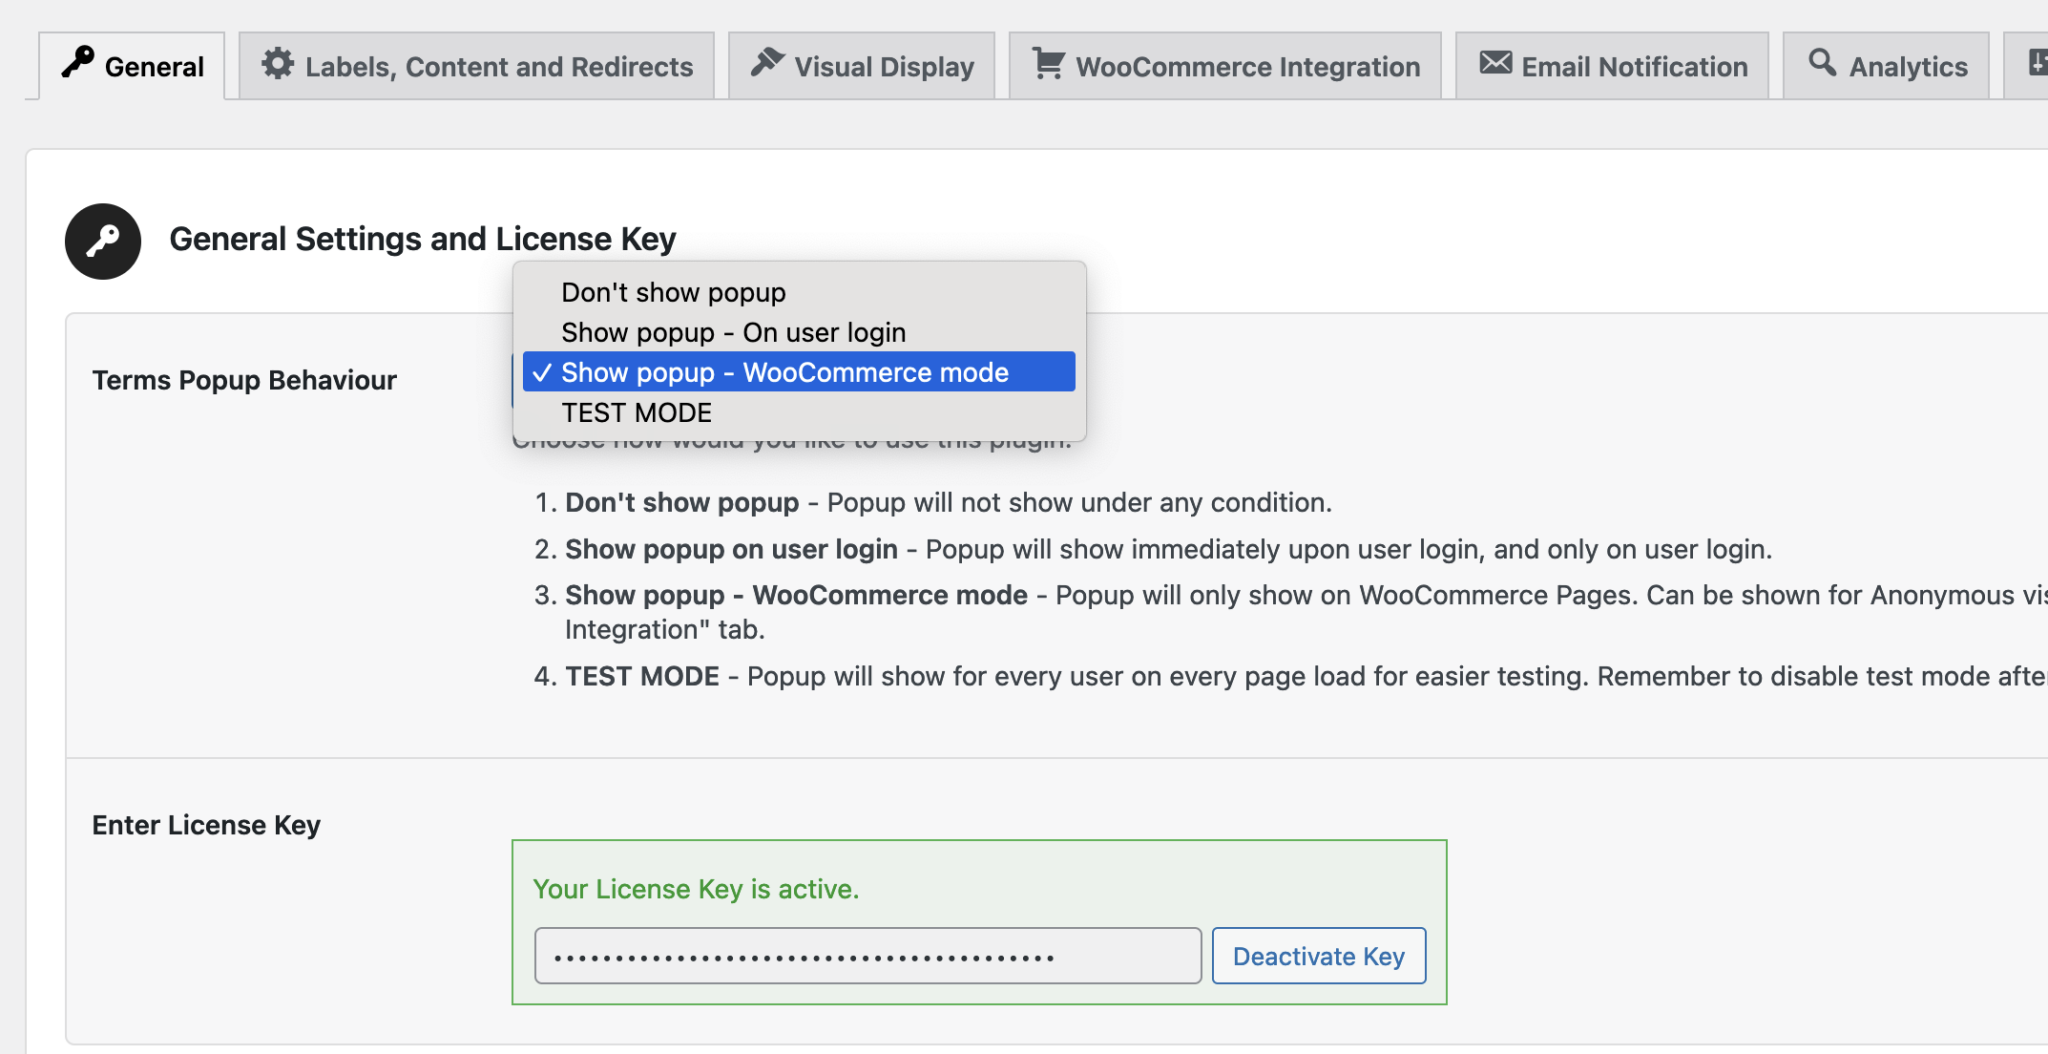Open Labels, Content and Redirects tab
Viewport: 2048px width, 1054px height.
click(x=476, y=66)
